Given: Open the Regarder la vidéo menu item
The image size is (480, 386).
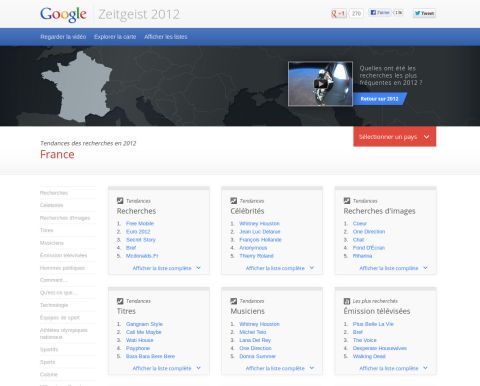Looking at the screenshot, I should pos(63,37).
